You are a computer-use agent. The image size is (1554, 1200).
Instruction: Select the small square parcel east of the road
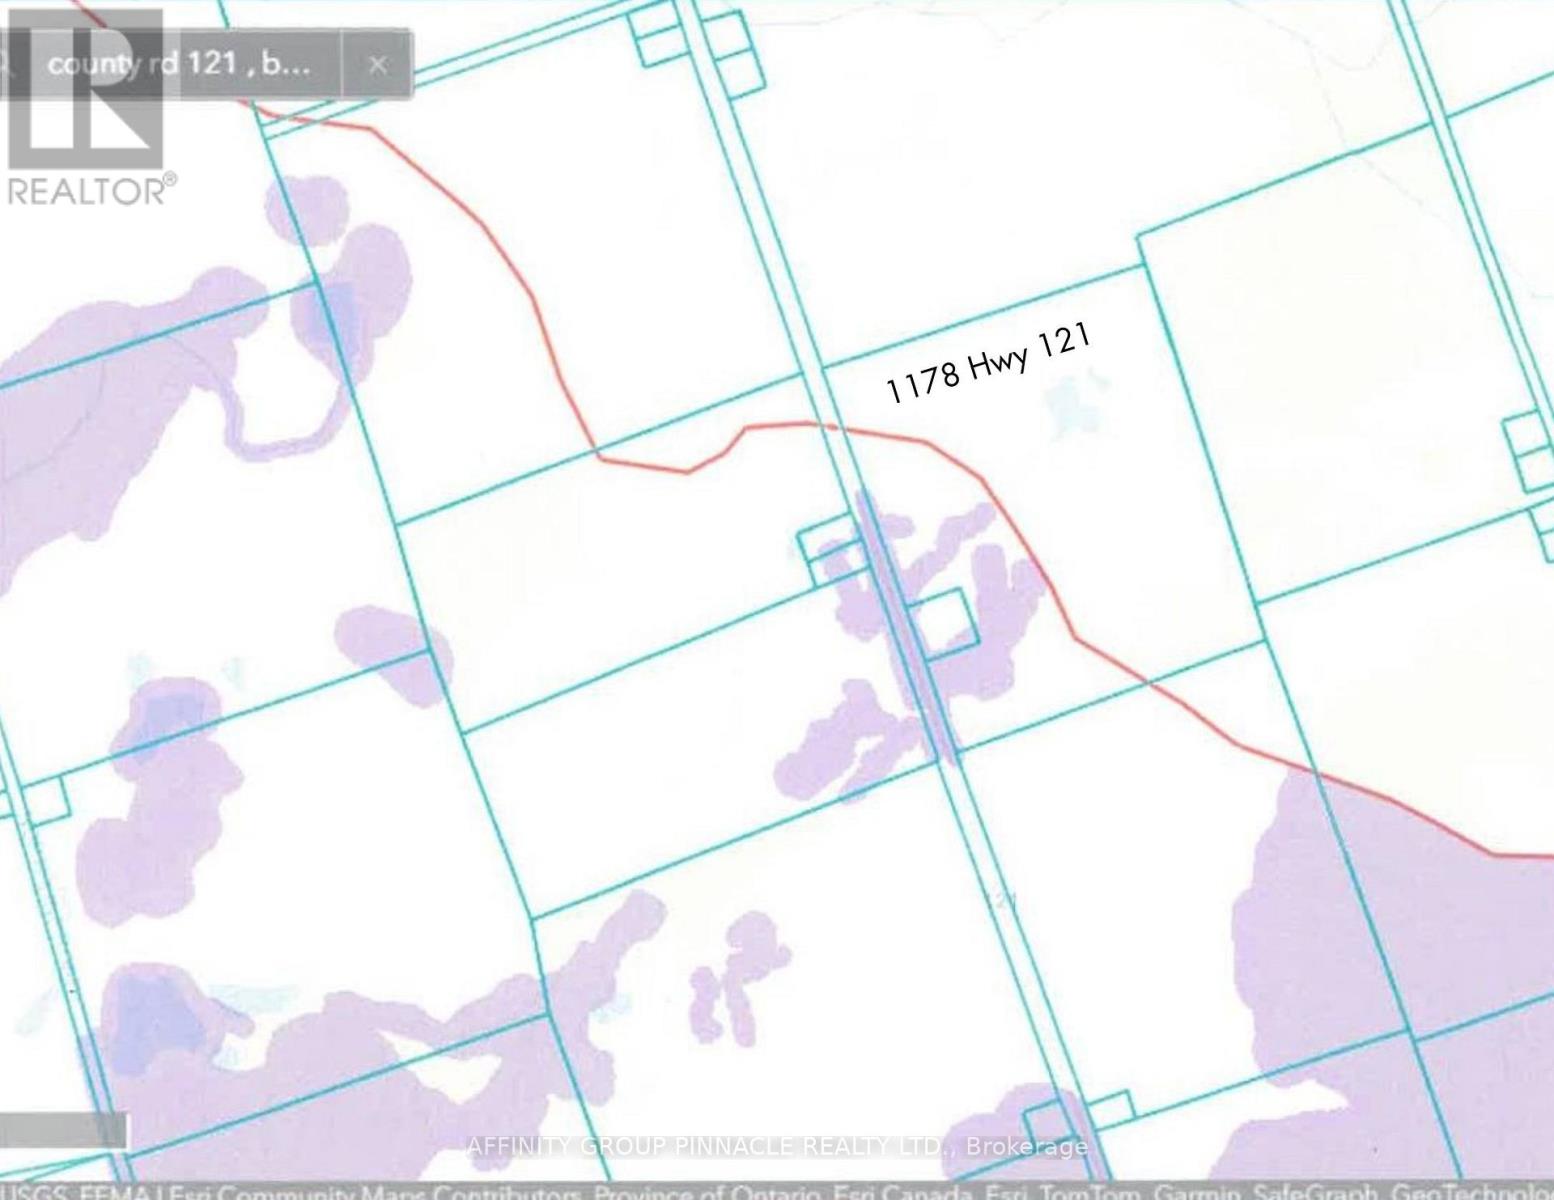pos(943,622)
